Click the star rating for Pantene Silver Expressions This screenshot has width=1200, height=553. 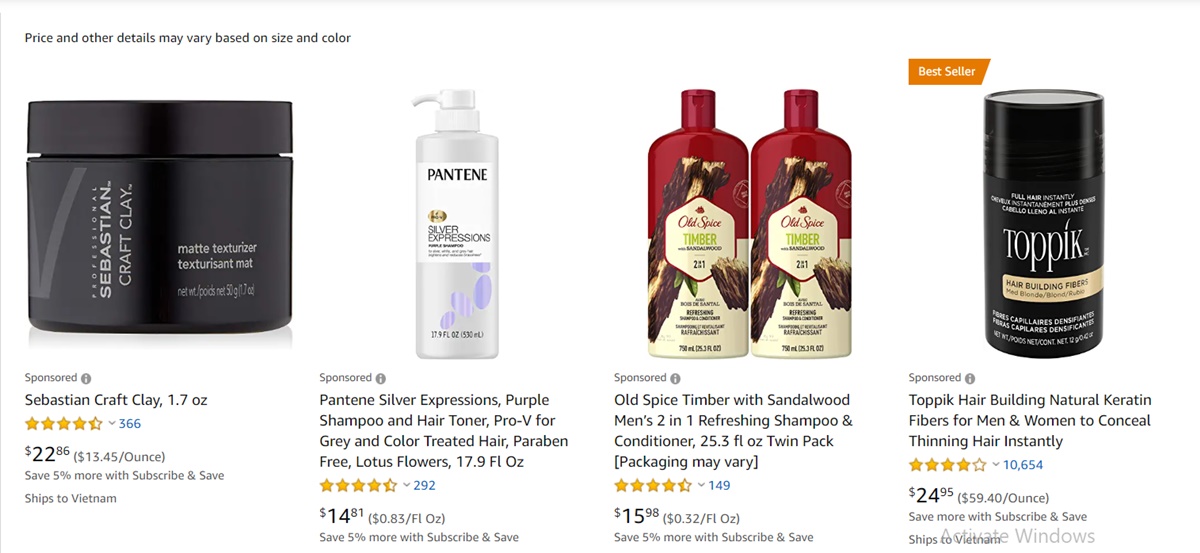click(x=358, y=486)
